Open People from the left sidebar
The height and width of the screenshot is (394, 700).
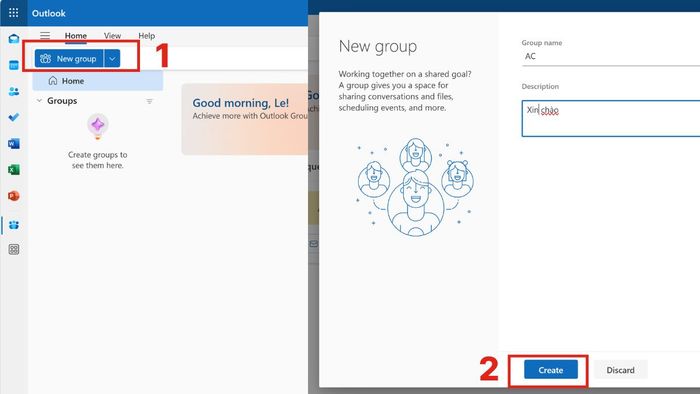click(14, 91)
